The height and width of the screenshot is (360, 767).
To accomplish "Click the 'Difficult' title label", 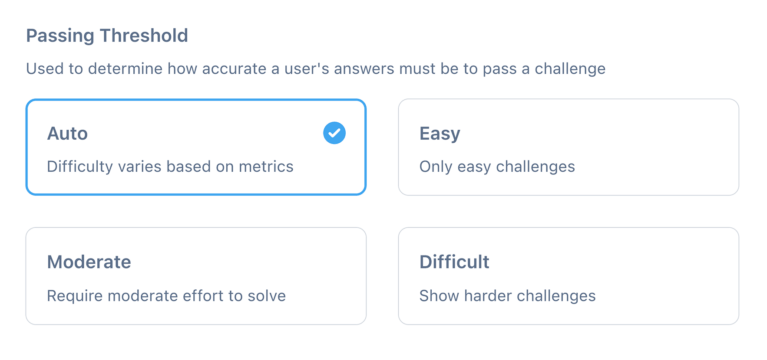I will [x=454, y=262].
